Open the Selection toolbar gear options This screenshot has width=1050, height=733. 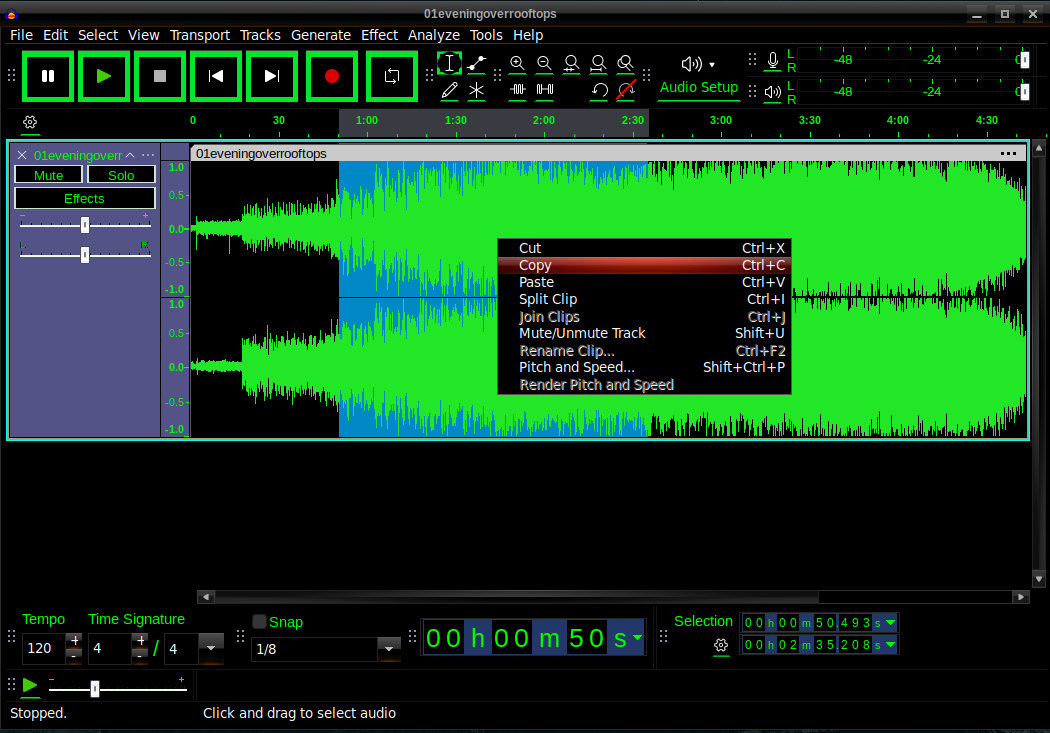point(721,645)
